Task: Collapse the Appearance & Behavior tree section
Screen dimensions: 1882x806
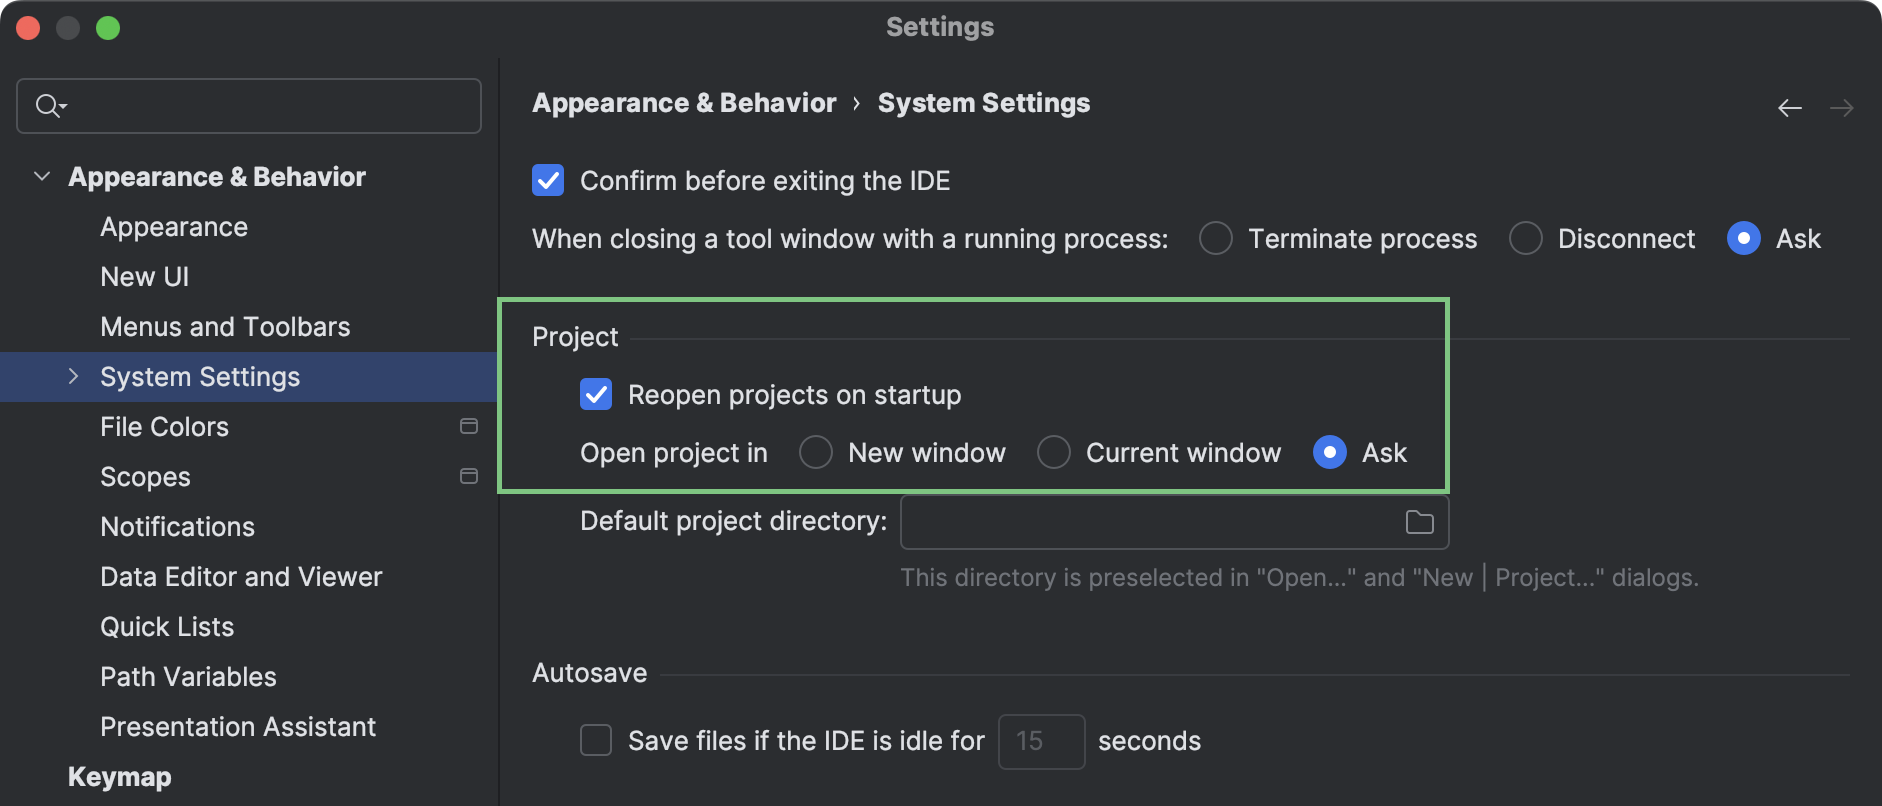Action: 42,175
